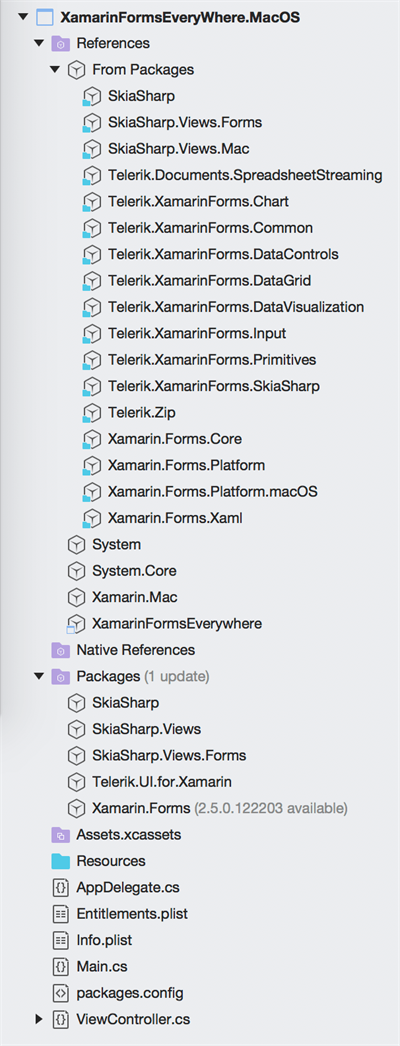
Task: Click the ViewController.cs file icon
Action: coord(61,1019)
